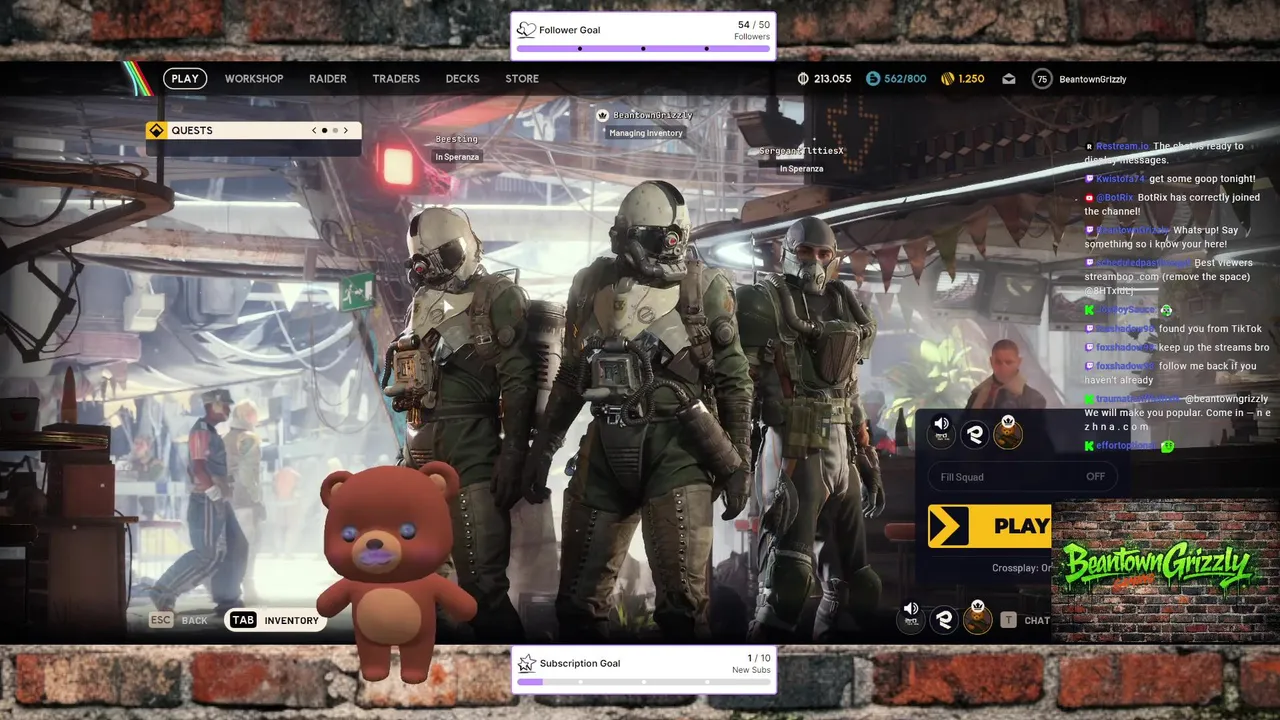Viewport: 1280px width, 720px height.
Task: Open BeantownGrizzly profile name in top bar
Action: pos(1093,79)
